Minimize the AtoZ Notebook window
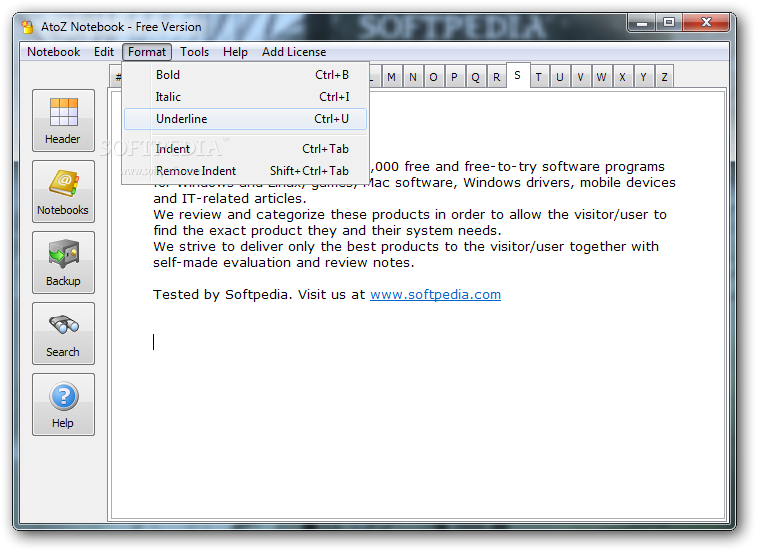 point(642,23)
